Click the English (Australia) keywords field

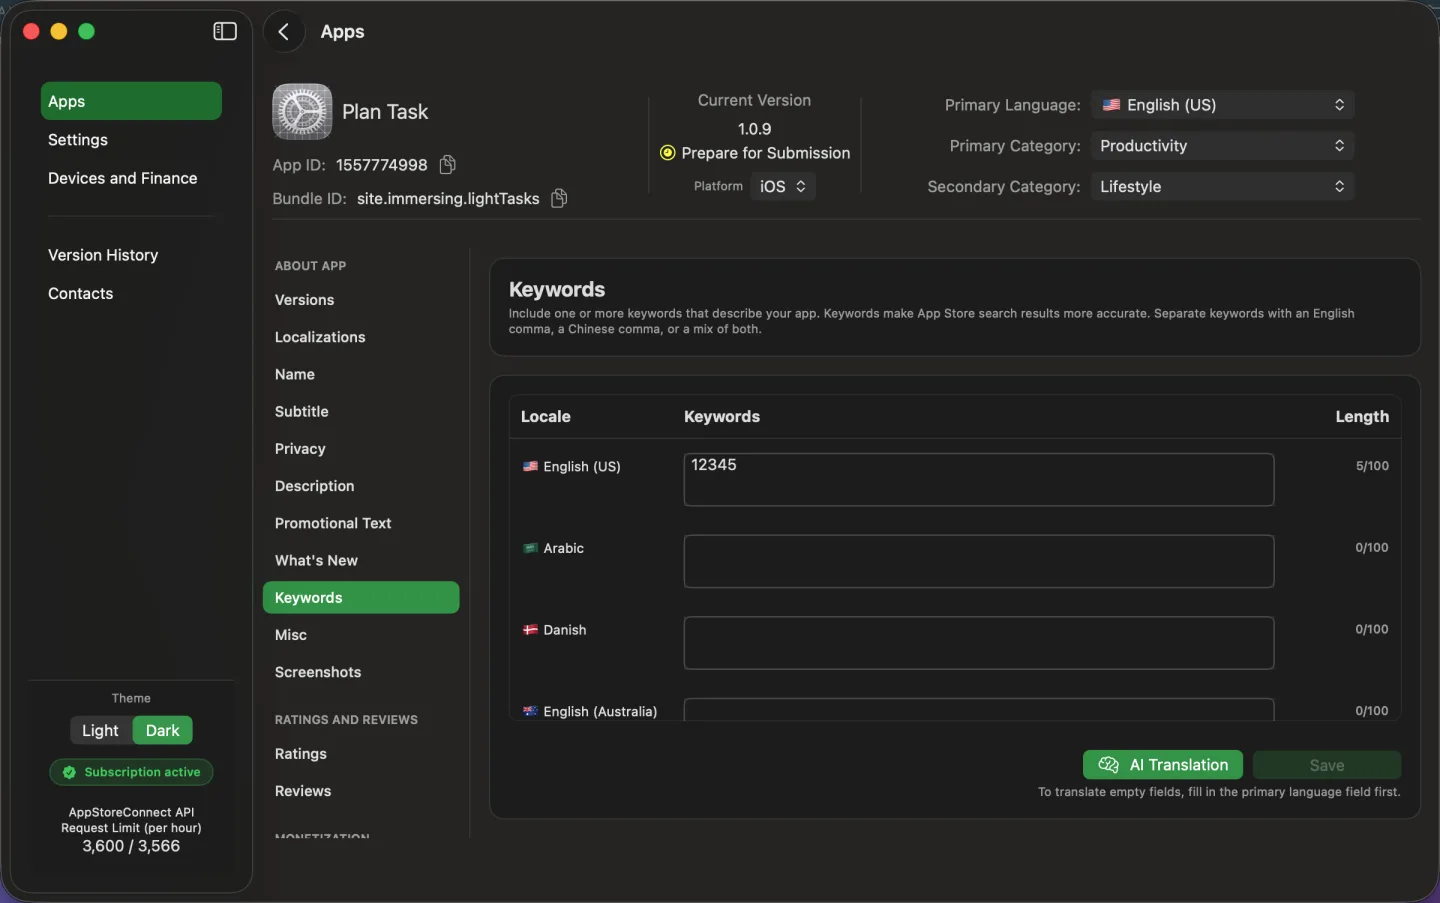click(x=979, y=710)
